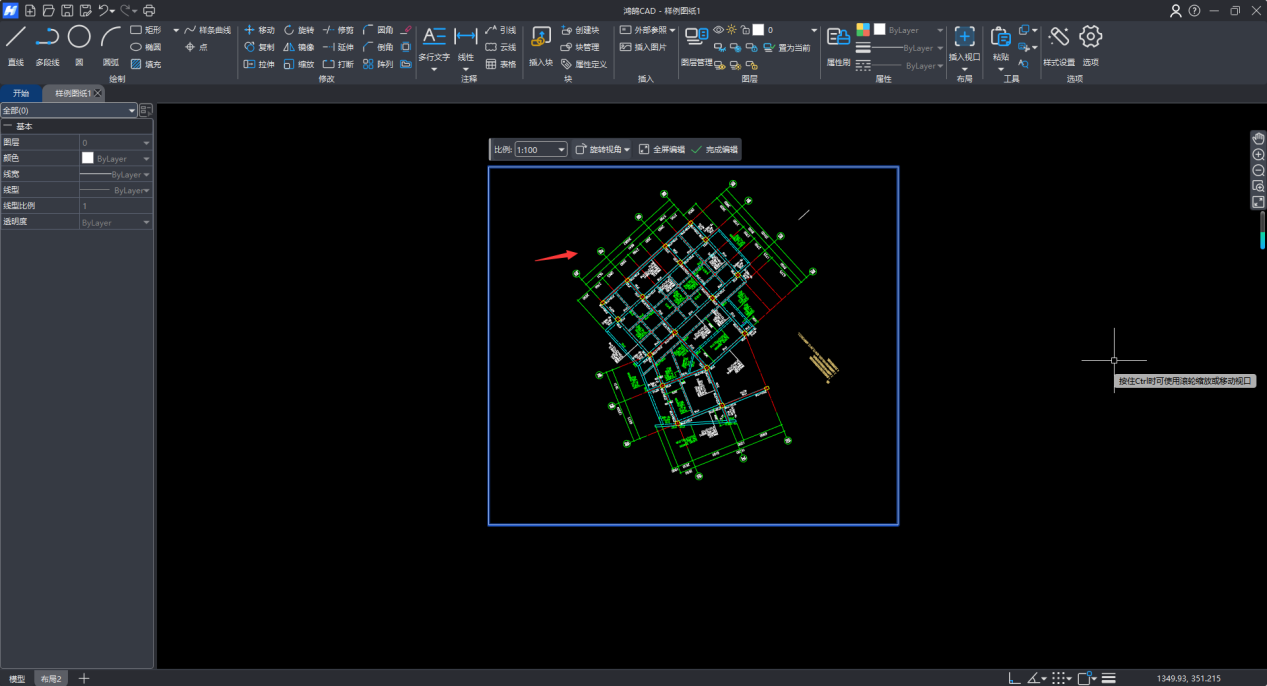
Task: Click the 全屏编辑 fullscreen edit button
Action: coord(662,150)
